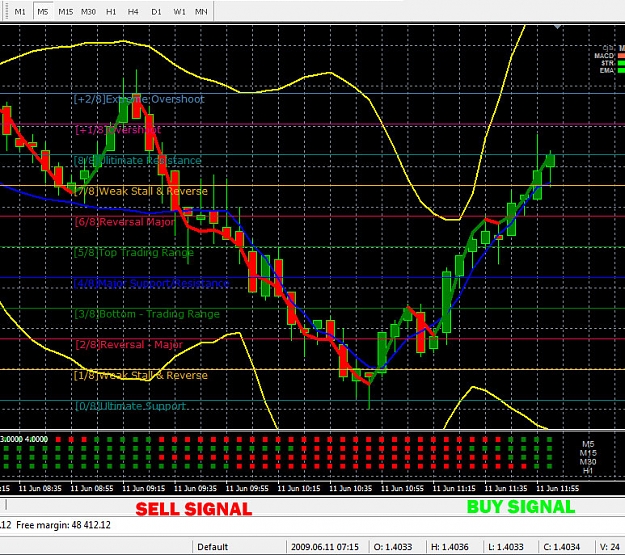Click the M30 row label in indicator panel

pyautogui.click(x=588, y=462)
